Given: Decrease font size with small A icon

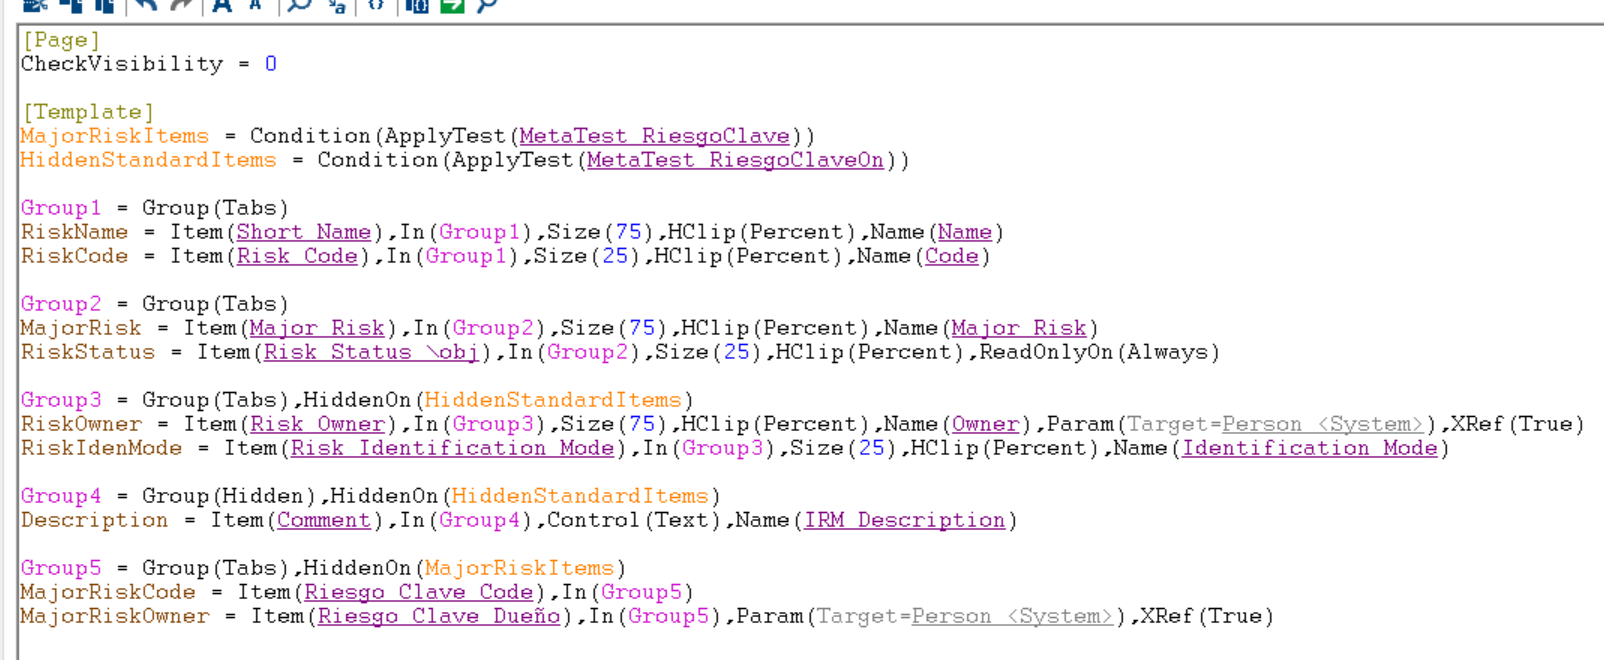Looking at the screenshot, I should 256,5.
